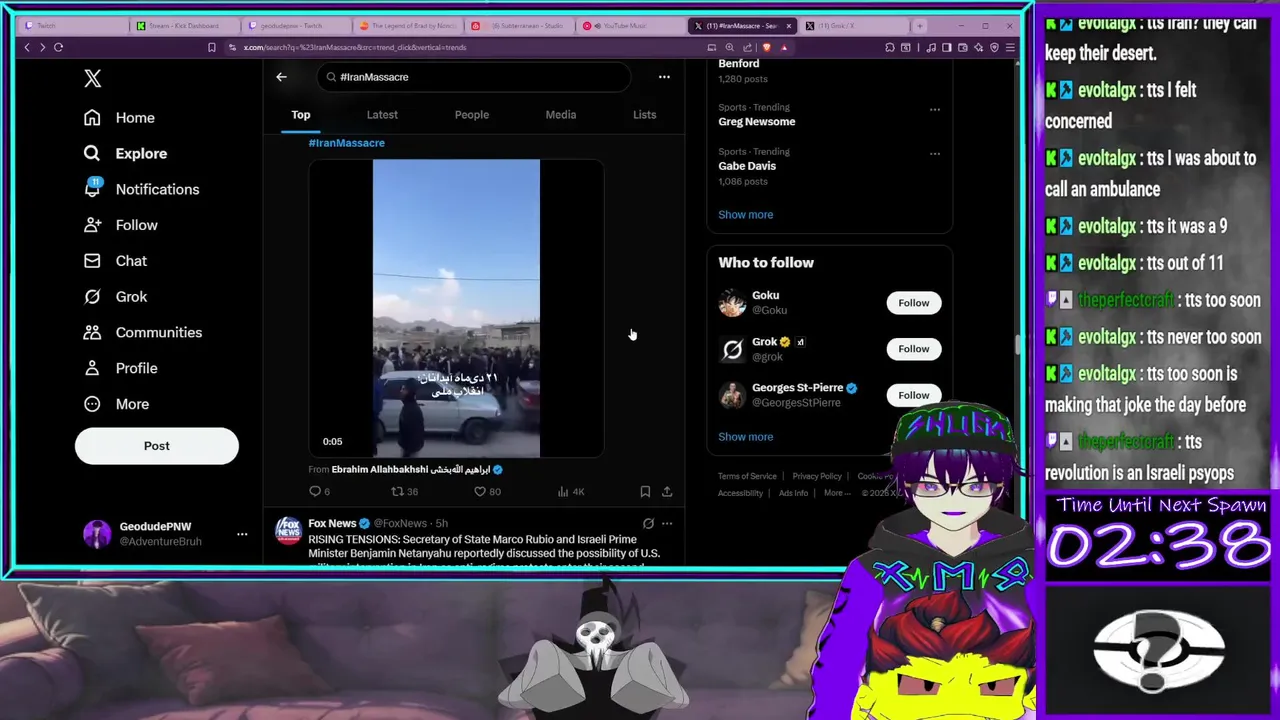
Task: Follow the Goku account
Action: 914,303
